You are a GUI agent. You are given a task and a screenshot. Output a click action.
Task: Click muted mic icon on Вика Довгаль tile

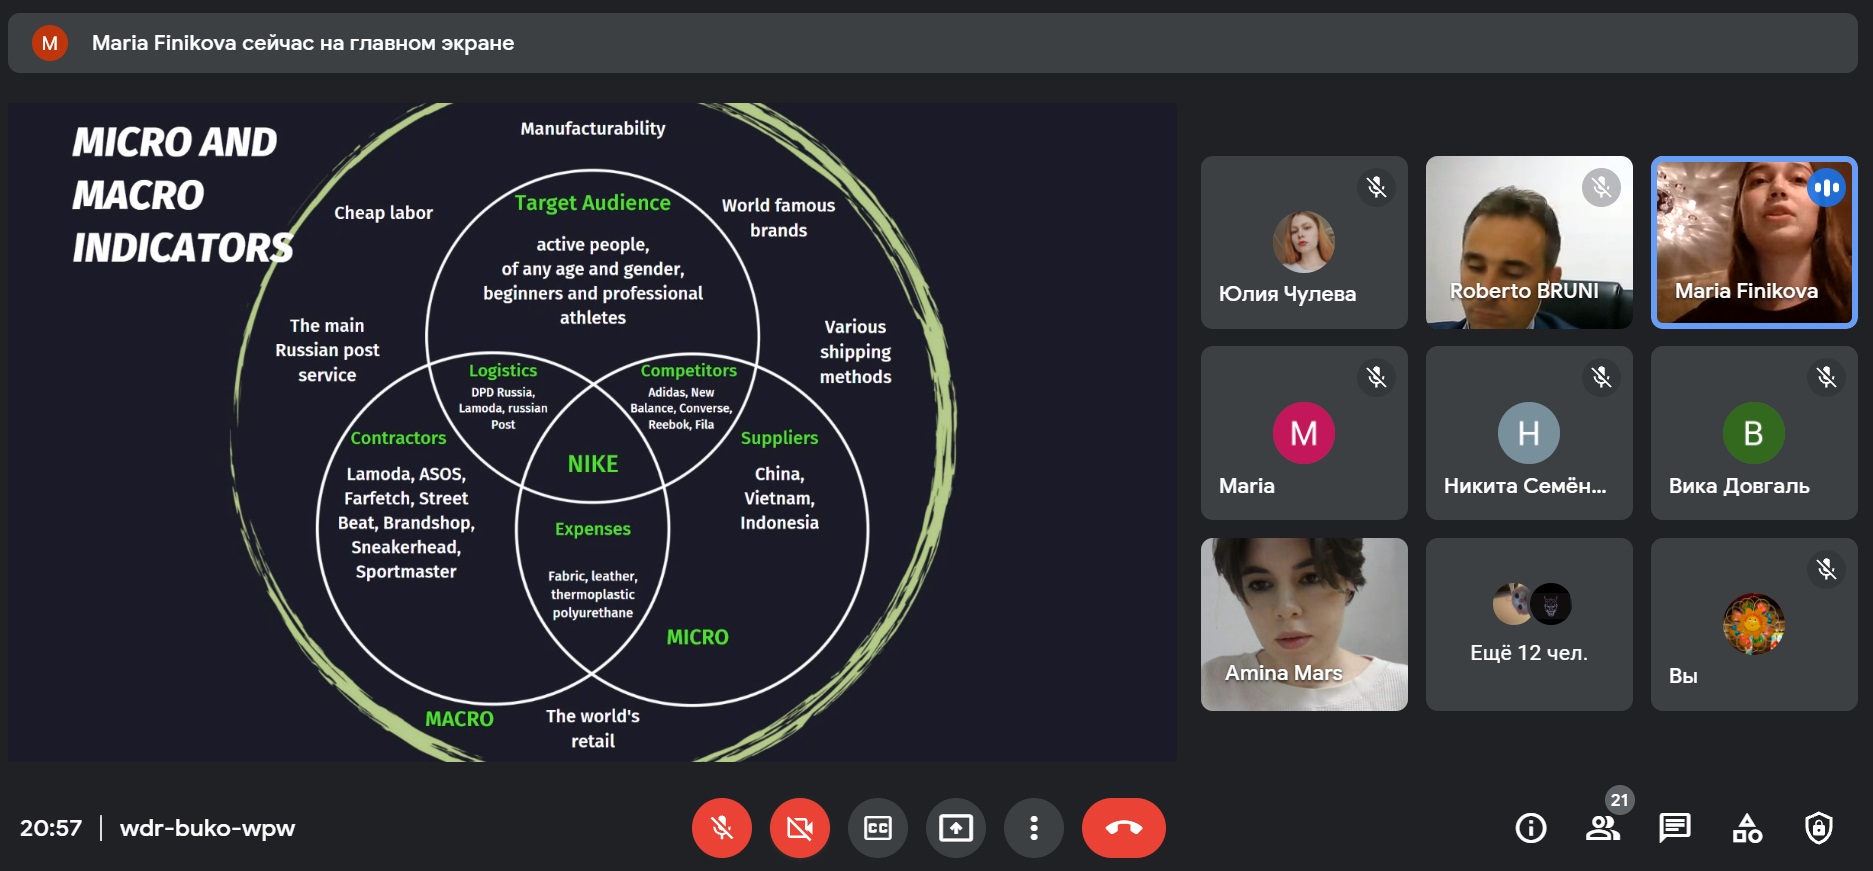pyautogui.click(x=1826, y=377)
